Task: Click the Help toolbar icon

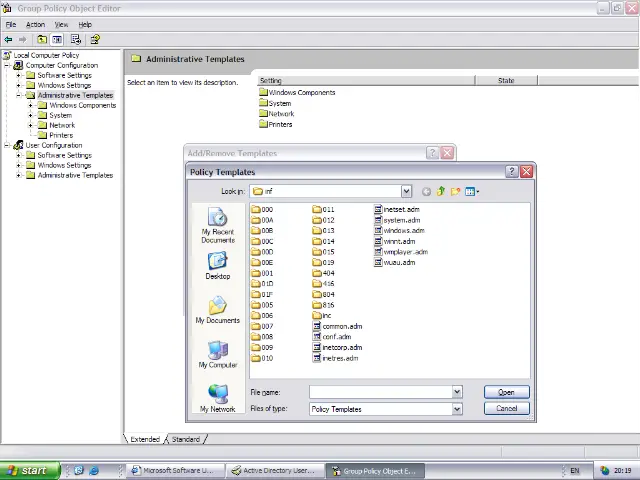Action: point(95,40)
